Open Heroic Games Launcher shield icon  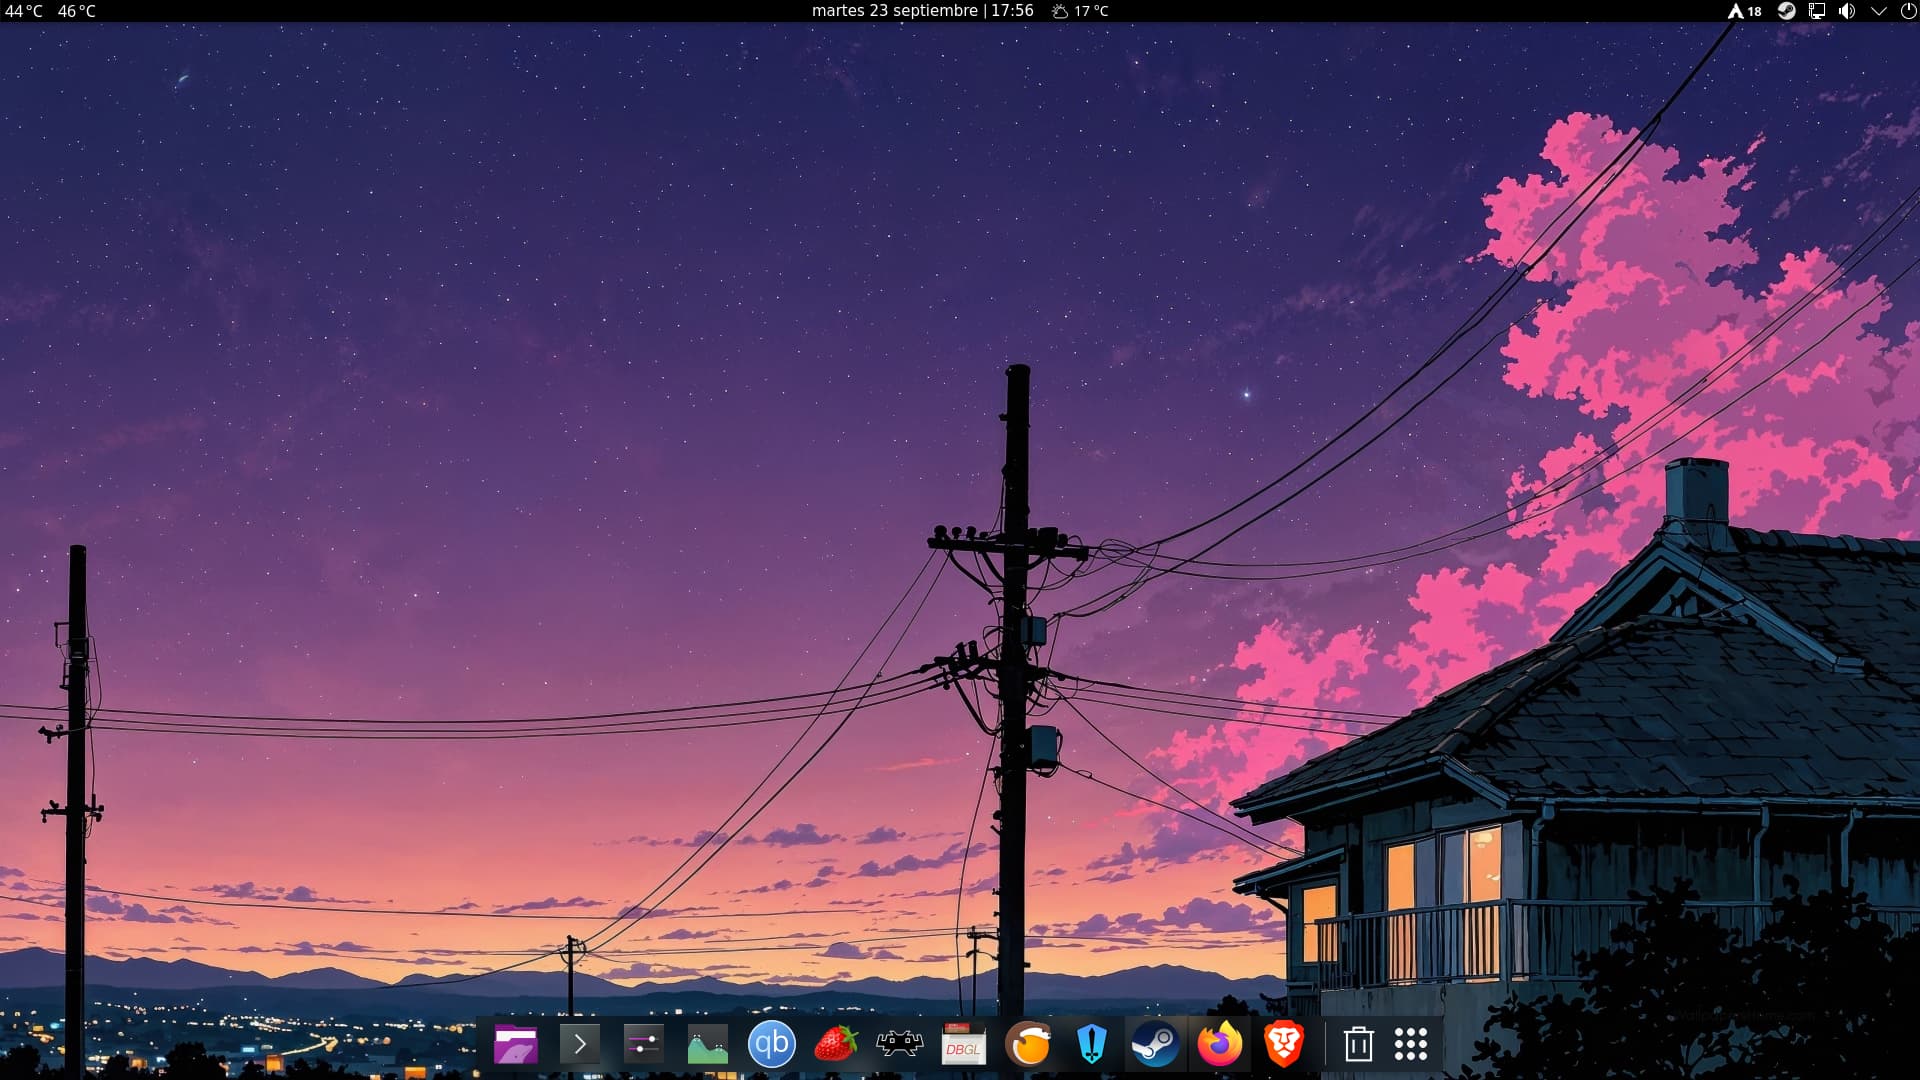[x=1091, y=1045]
